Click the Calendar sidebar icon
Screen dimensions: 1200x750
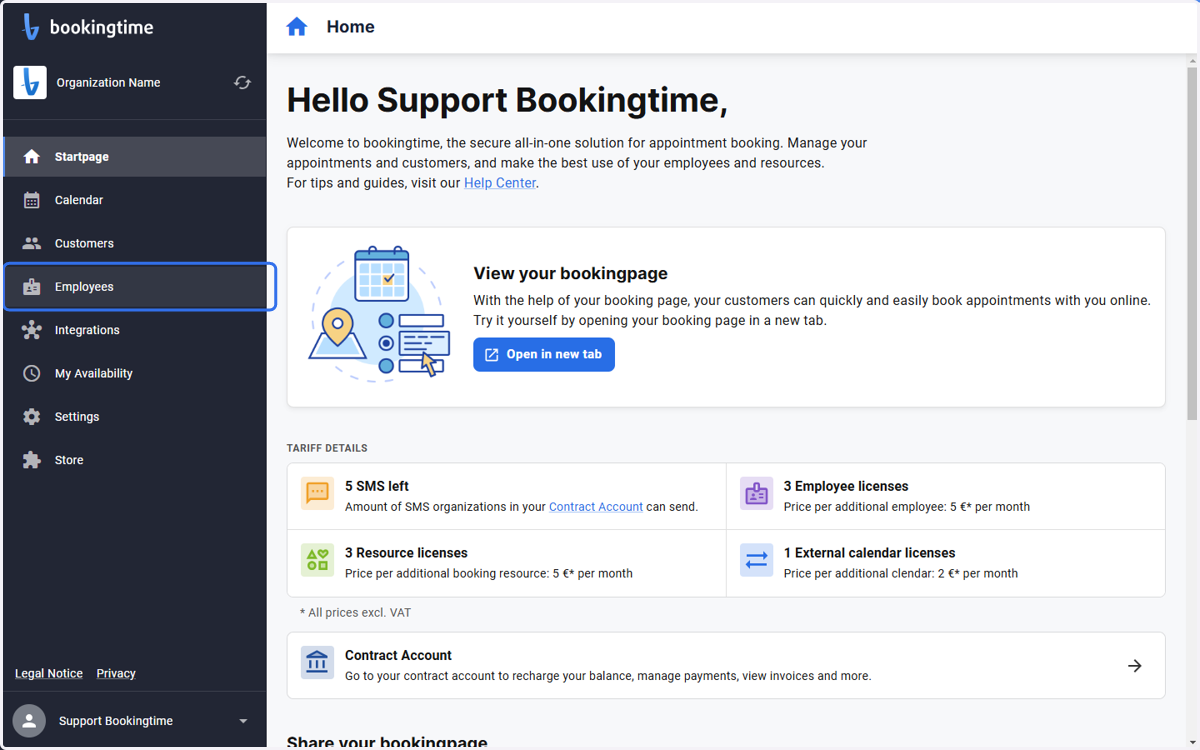click(x=32, y=200)
